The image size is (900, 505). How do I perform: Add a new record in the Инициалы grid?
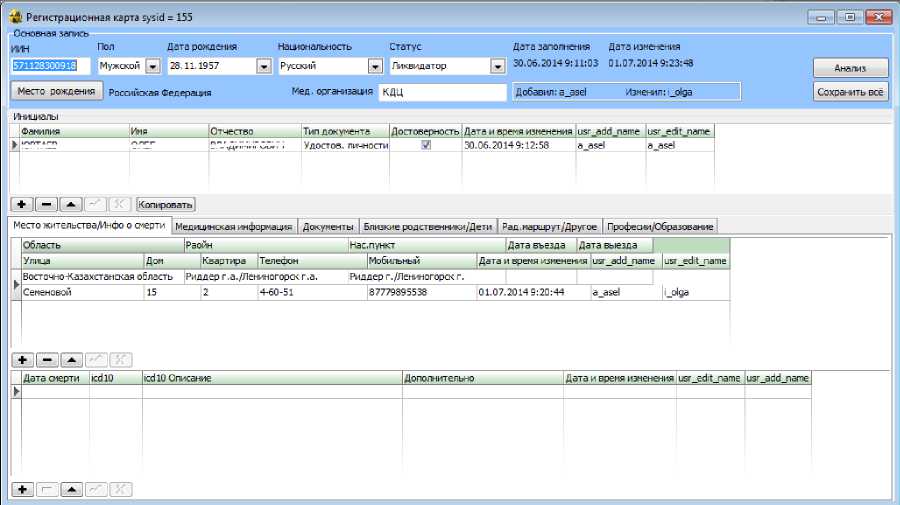(x=22, y=204)
